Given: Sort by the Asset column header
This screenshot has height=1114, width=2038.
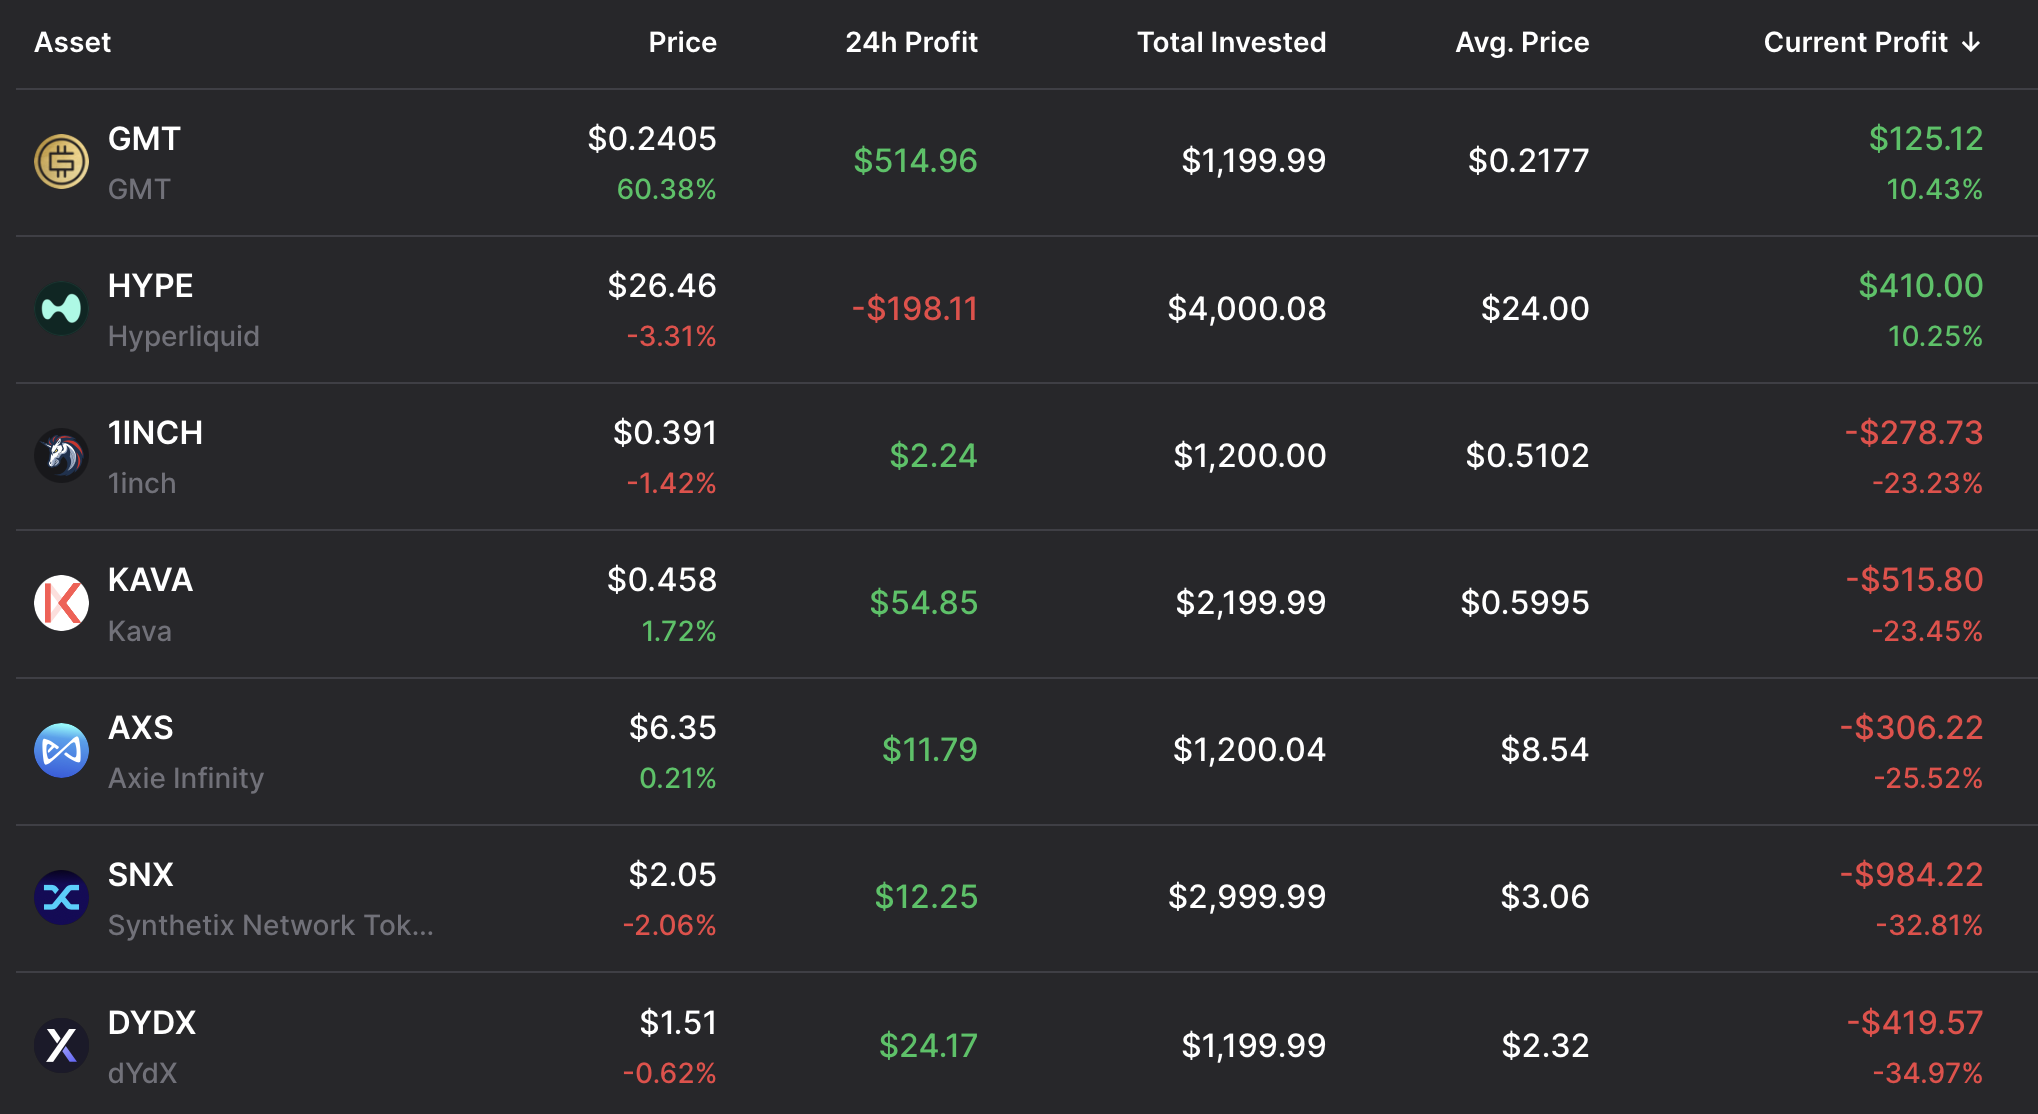Looking at the screenshot, I should pos(72,42).
